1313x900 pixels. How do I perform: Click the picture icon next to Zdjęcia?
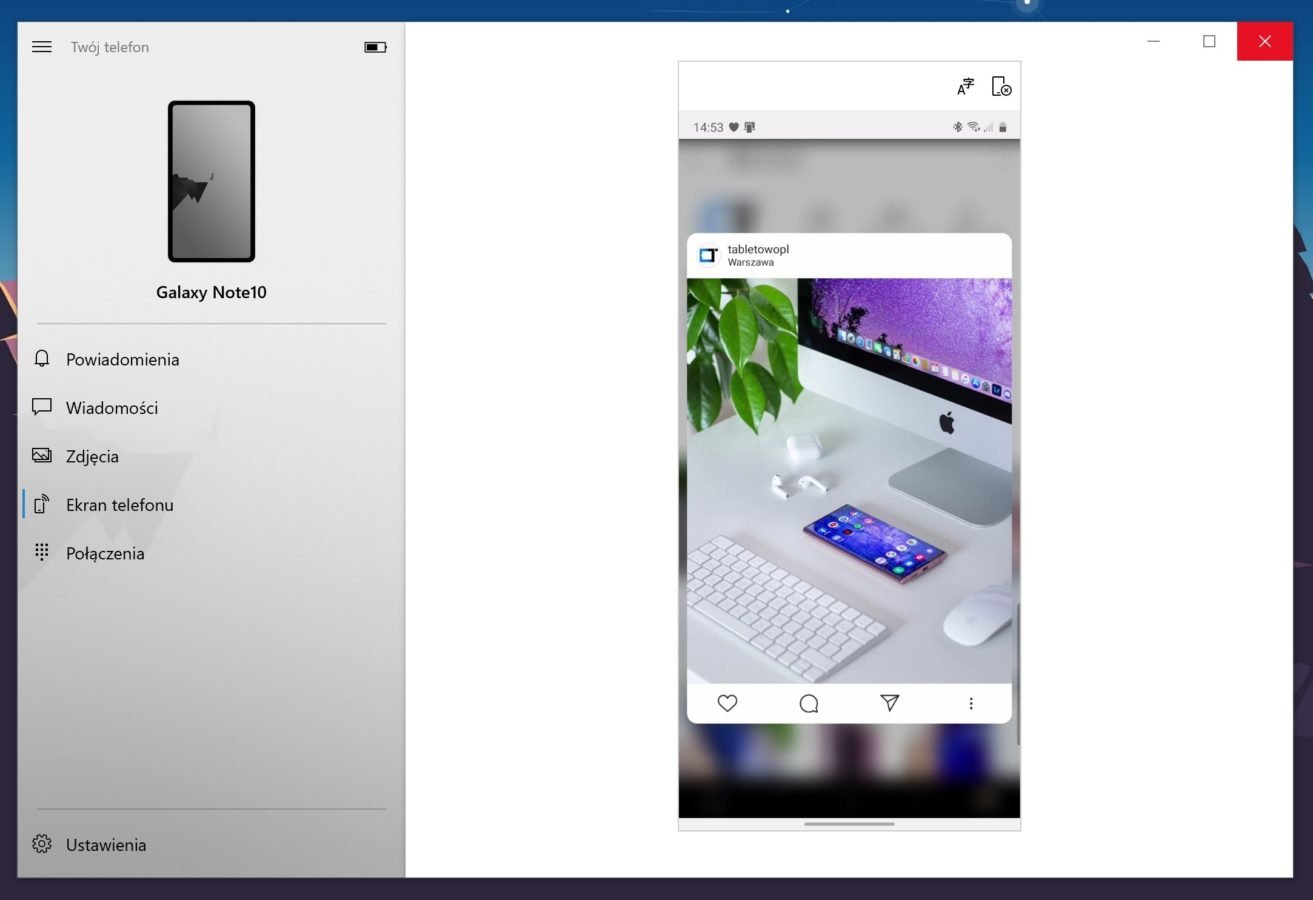coord(41,455)
